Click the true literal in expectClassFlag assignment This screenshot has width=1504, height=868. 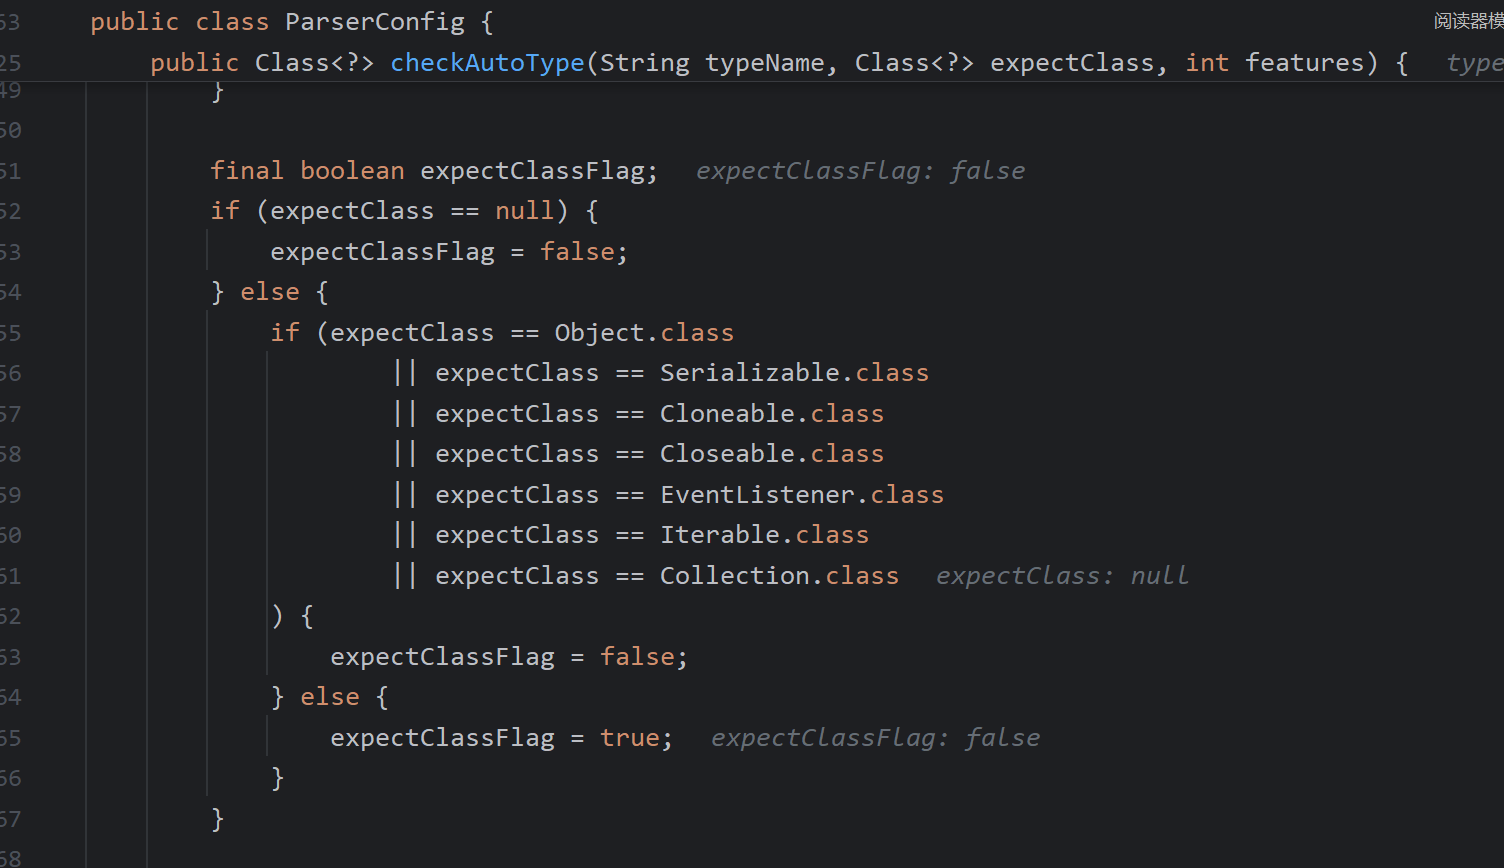[629, 738]
